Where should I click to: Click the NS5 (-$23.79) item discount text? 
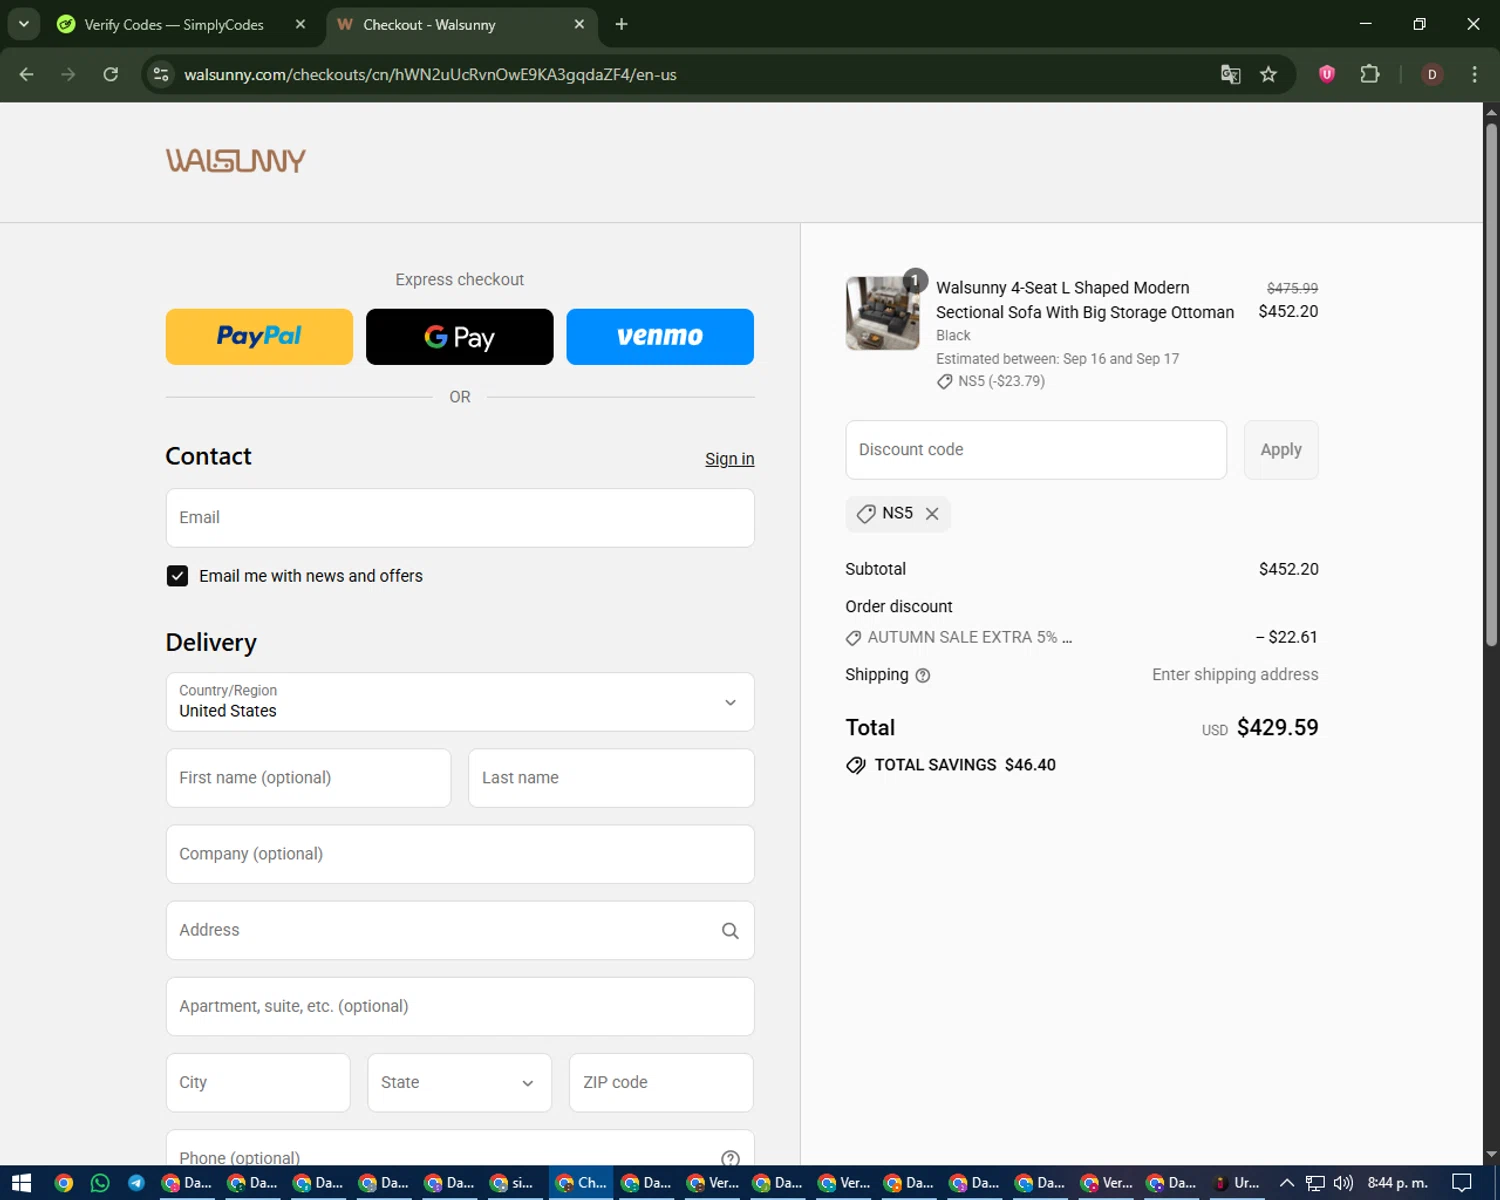coord(1001,381)
